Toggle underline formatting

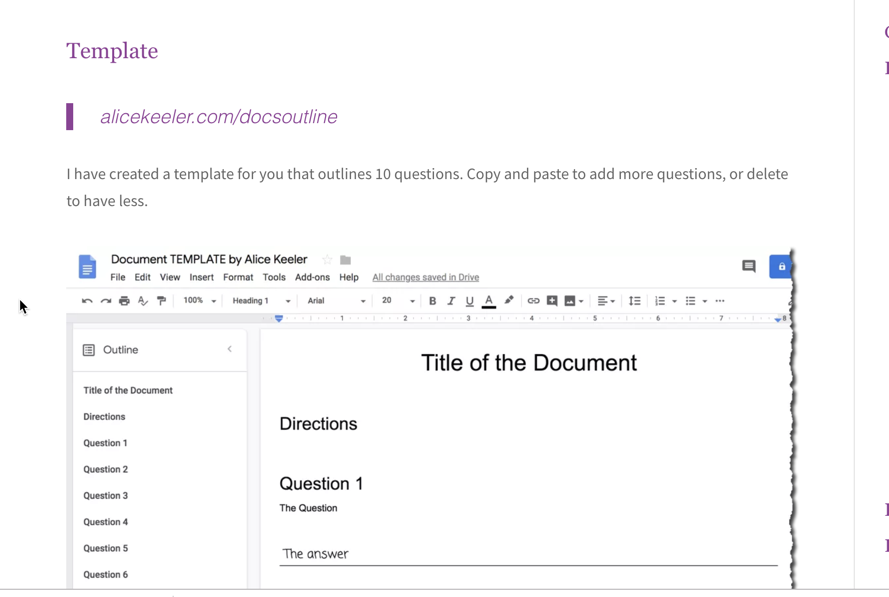pos(469,301)
